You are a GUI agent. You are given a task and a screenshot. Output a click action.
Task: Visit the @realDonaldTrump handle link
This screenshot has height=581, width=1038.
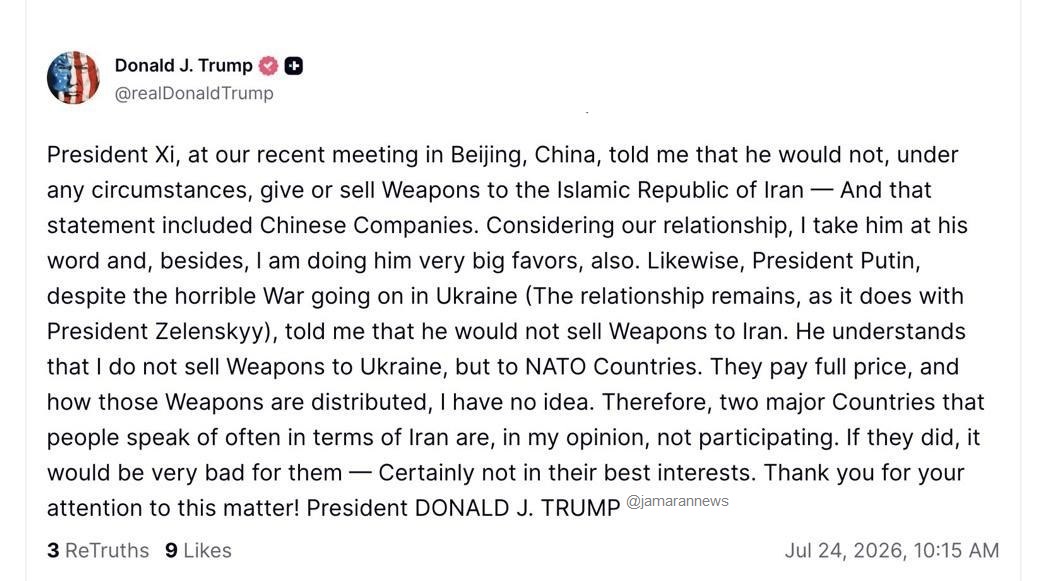click(194, 93)
